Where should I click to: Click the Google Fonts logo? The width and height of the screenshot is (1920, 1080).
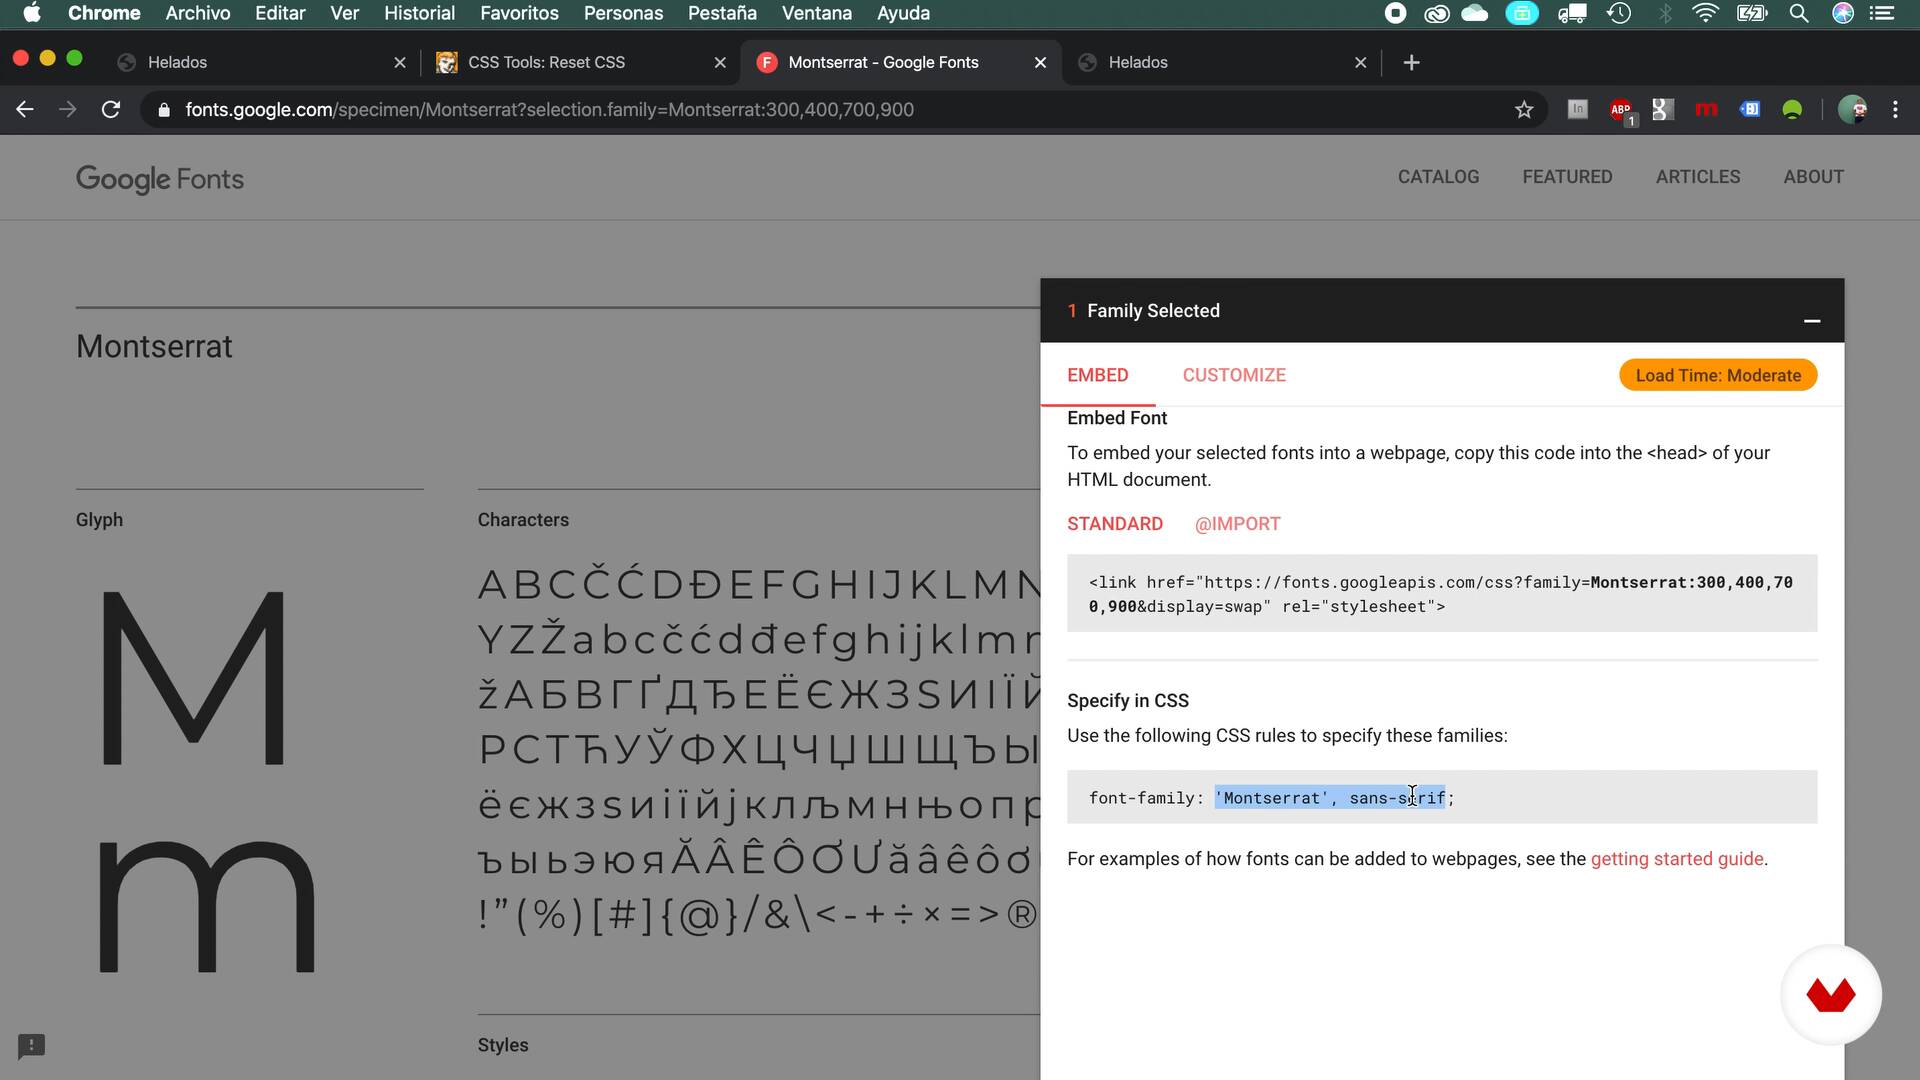click(160, 179)
